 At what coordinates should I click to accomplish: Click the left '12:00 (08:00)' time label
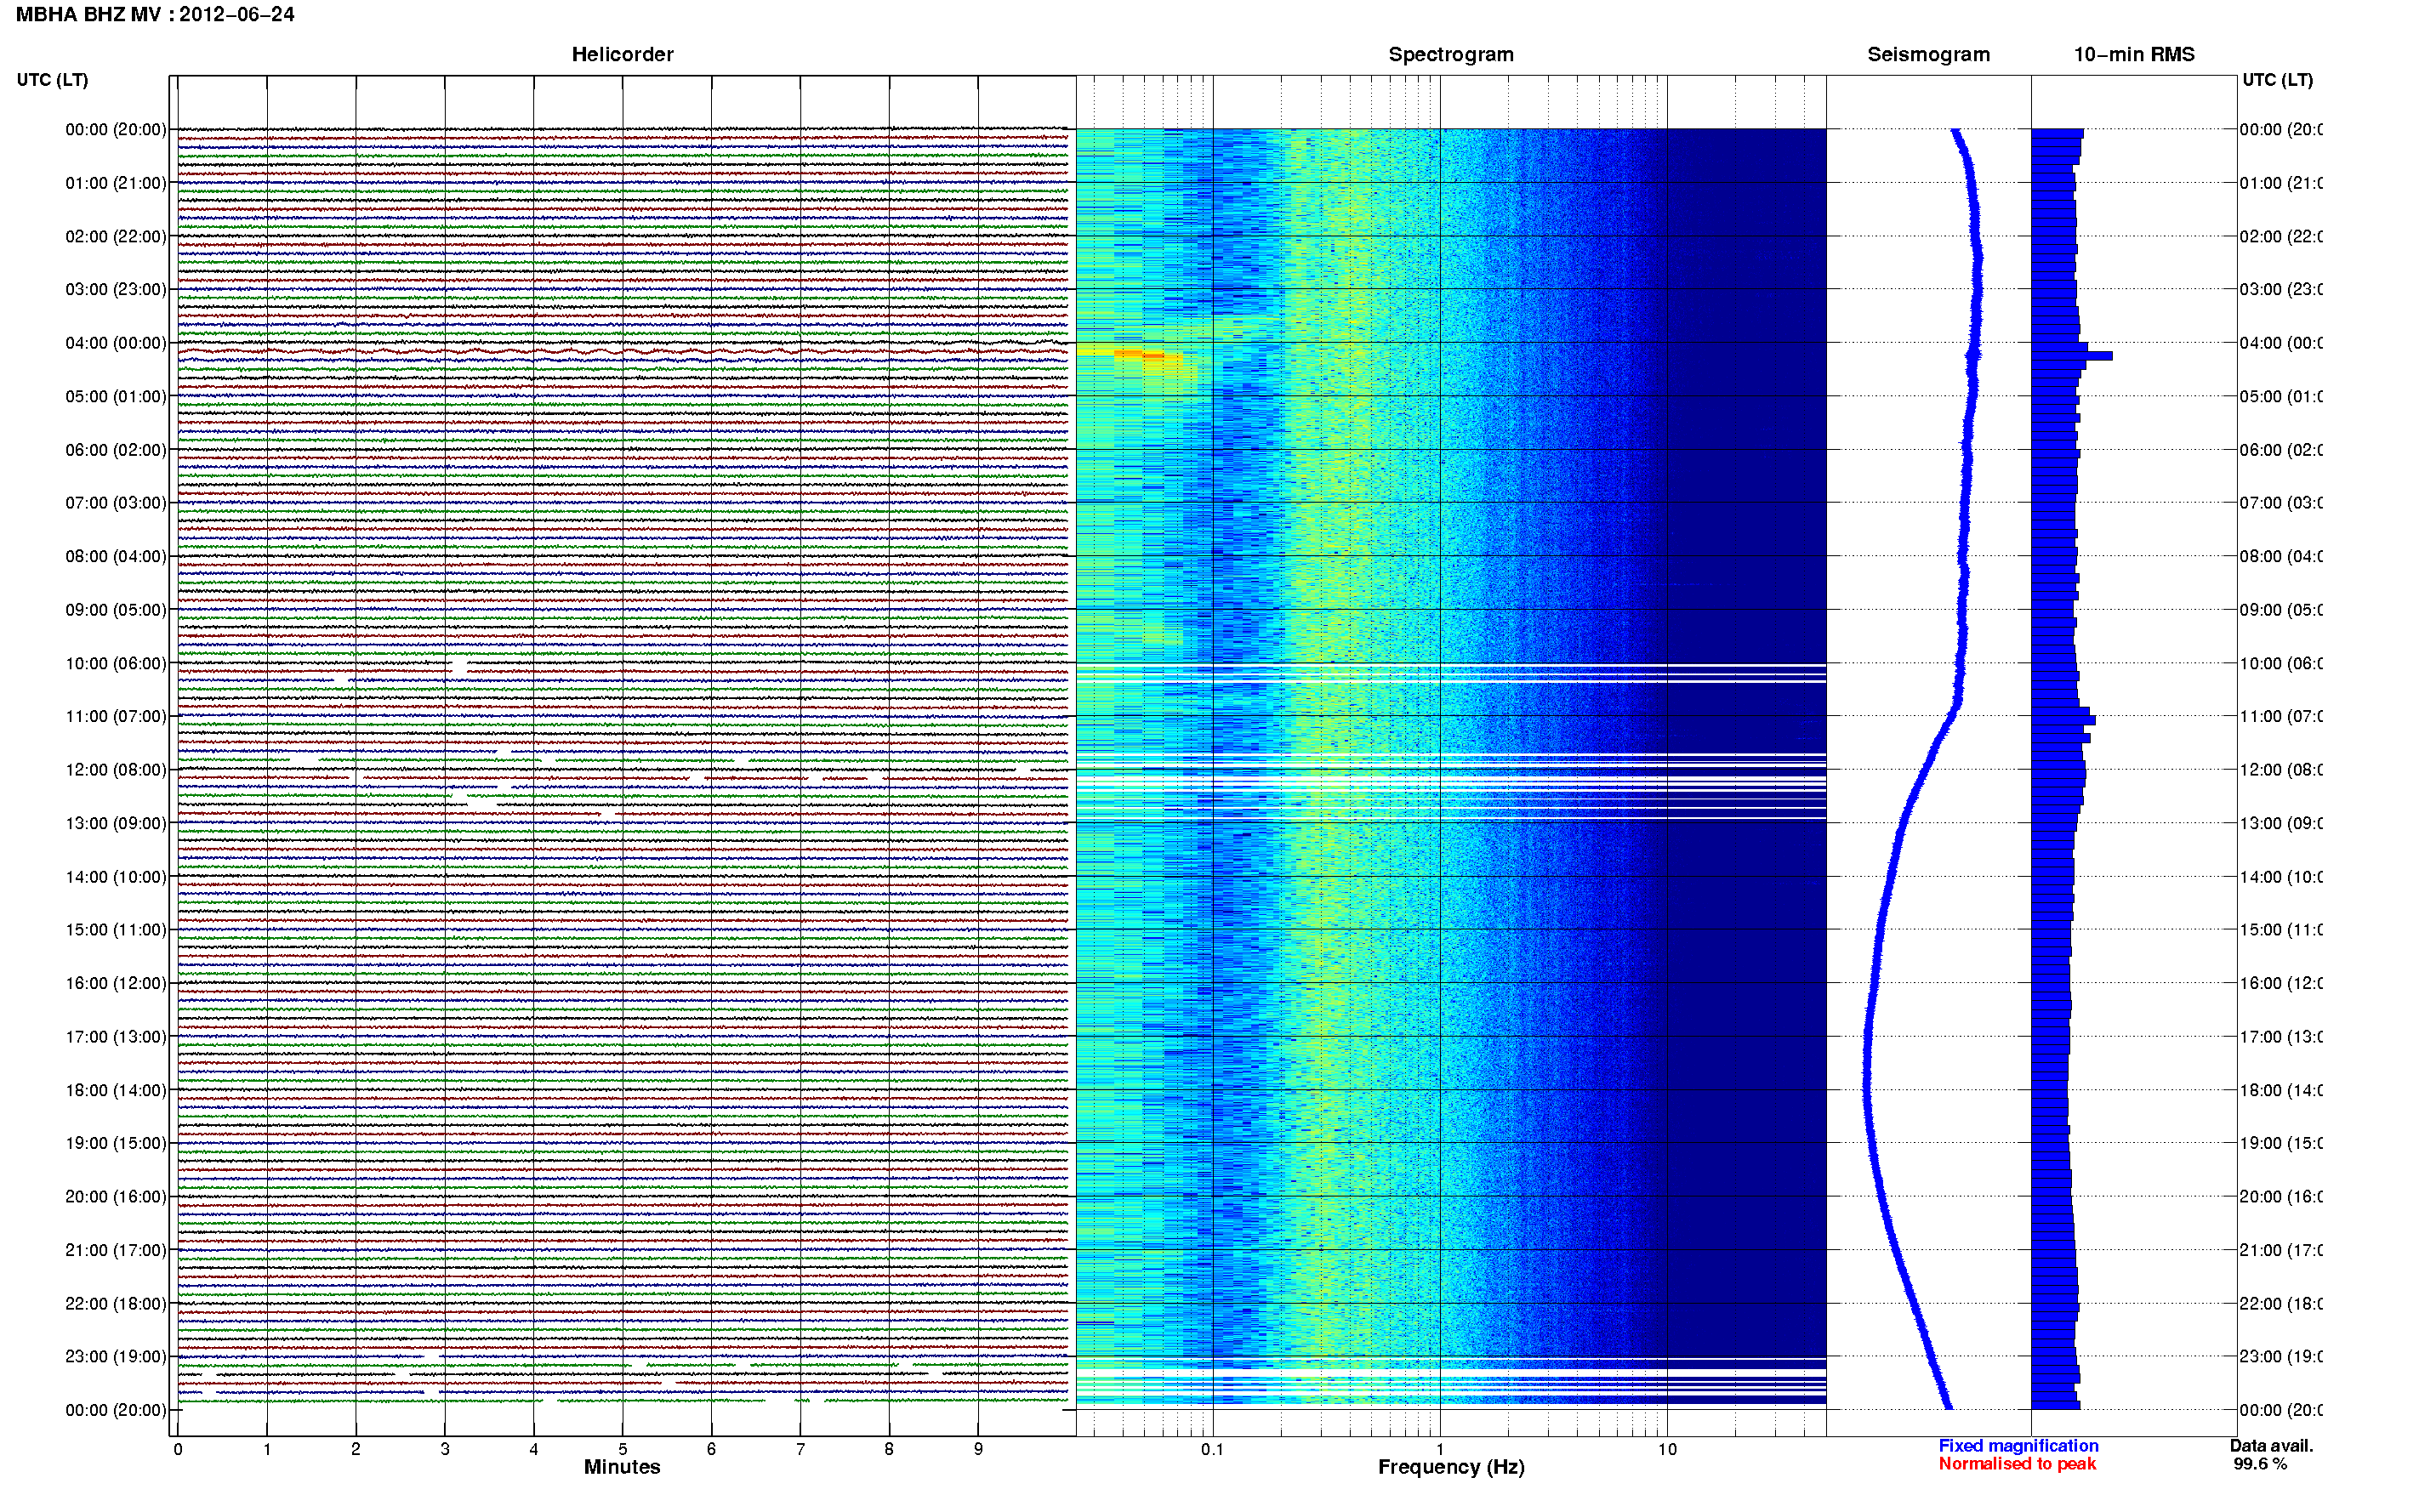(x=116, y=770)
